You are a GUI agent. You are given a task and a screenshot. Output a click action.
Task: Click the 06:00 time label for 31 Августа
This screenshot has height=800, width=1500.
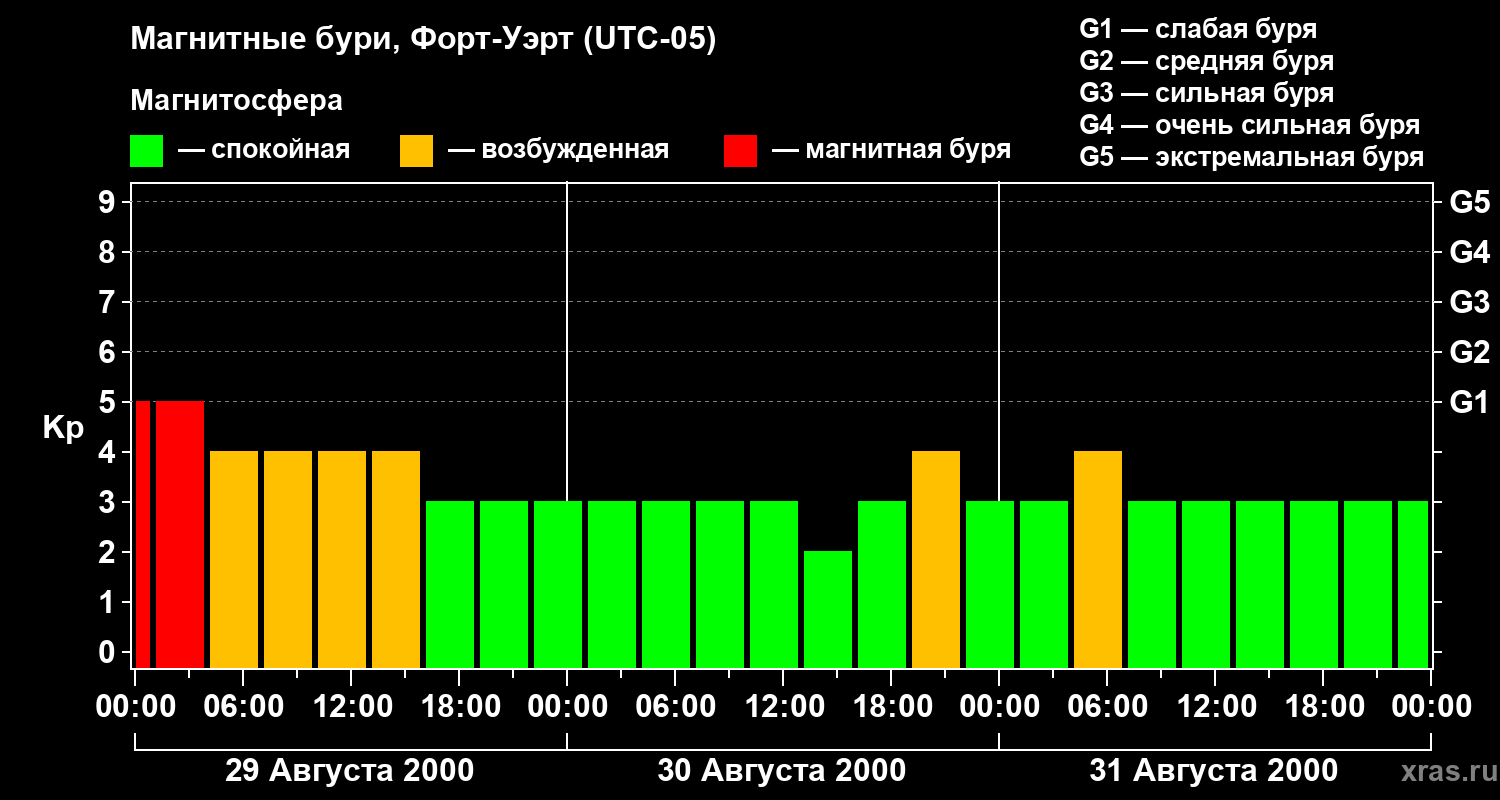1106,707
